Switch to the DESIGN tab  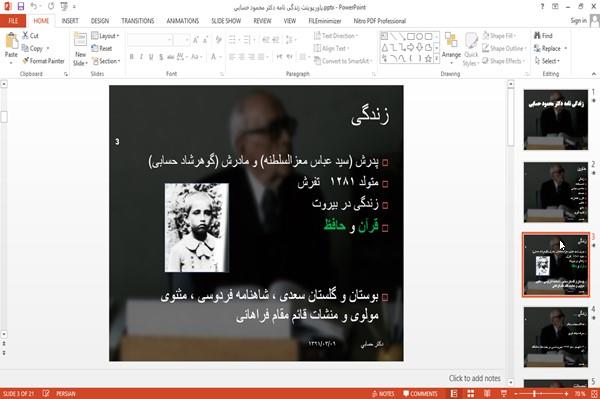(x=99, y=21)
